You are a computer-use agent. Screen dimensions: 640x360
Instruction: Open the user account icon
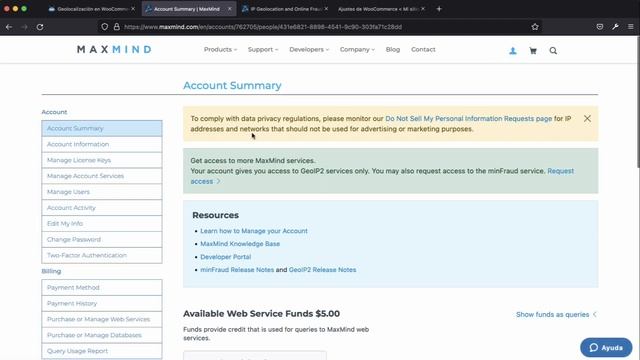pyautogui.click(x=513, y=51)
